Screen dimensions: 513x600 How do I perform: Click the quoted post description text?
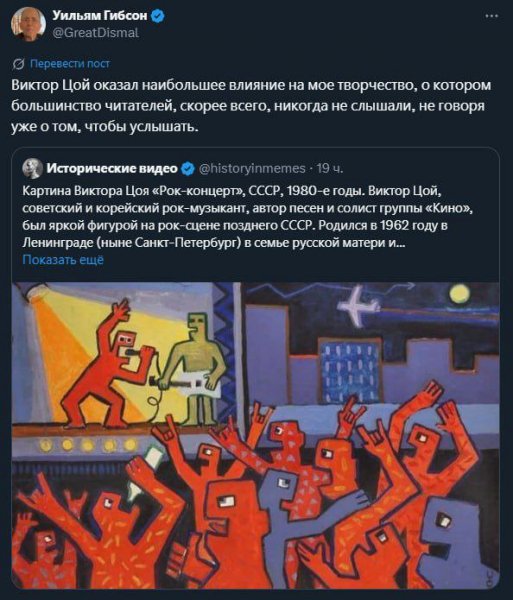[x=248, y=217]
